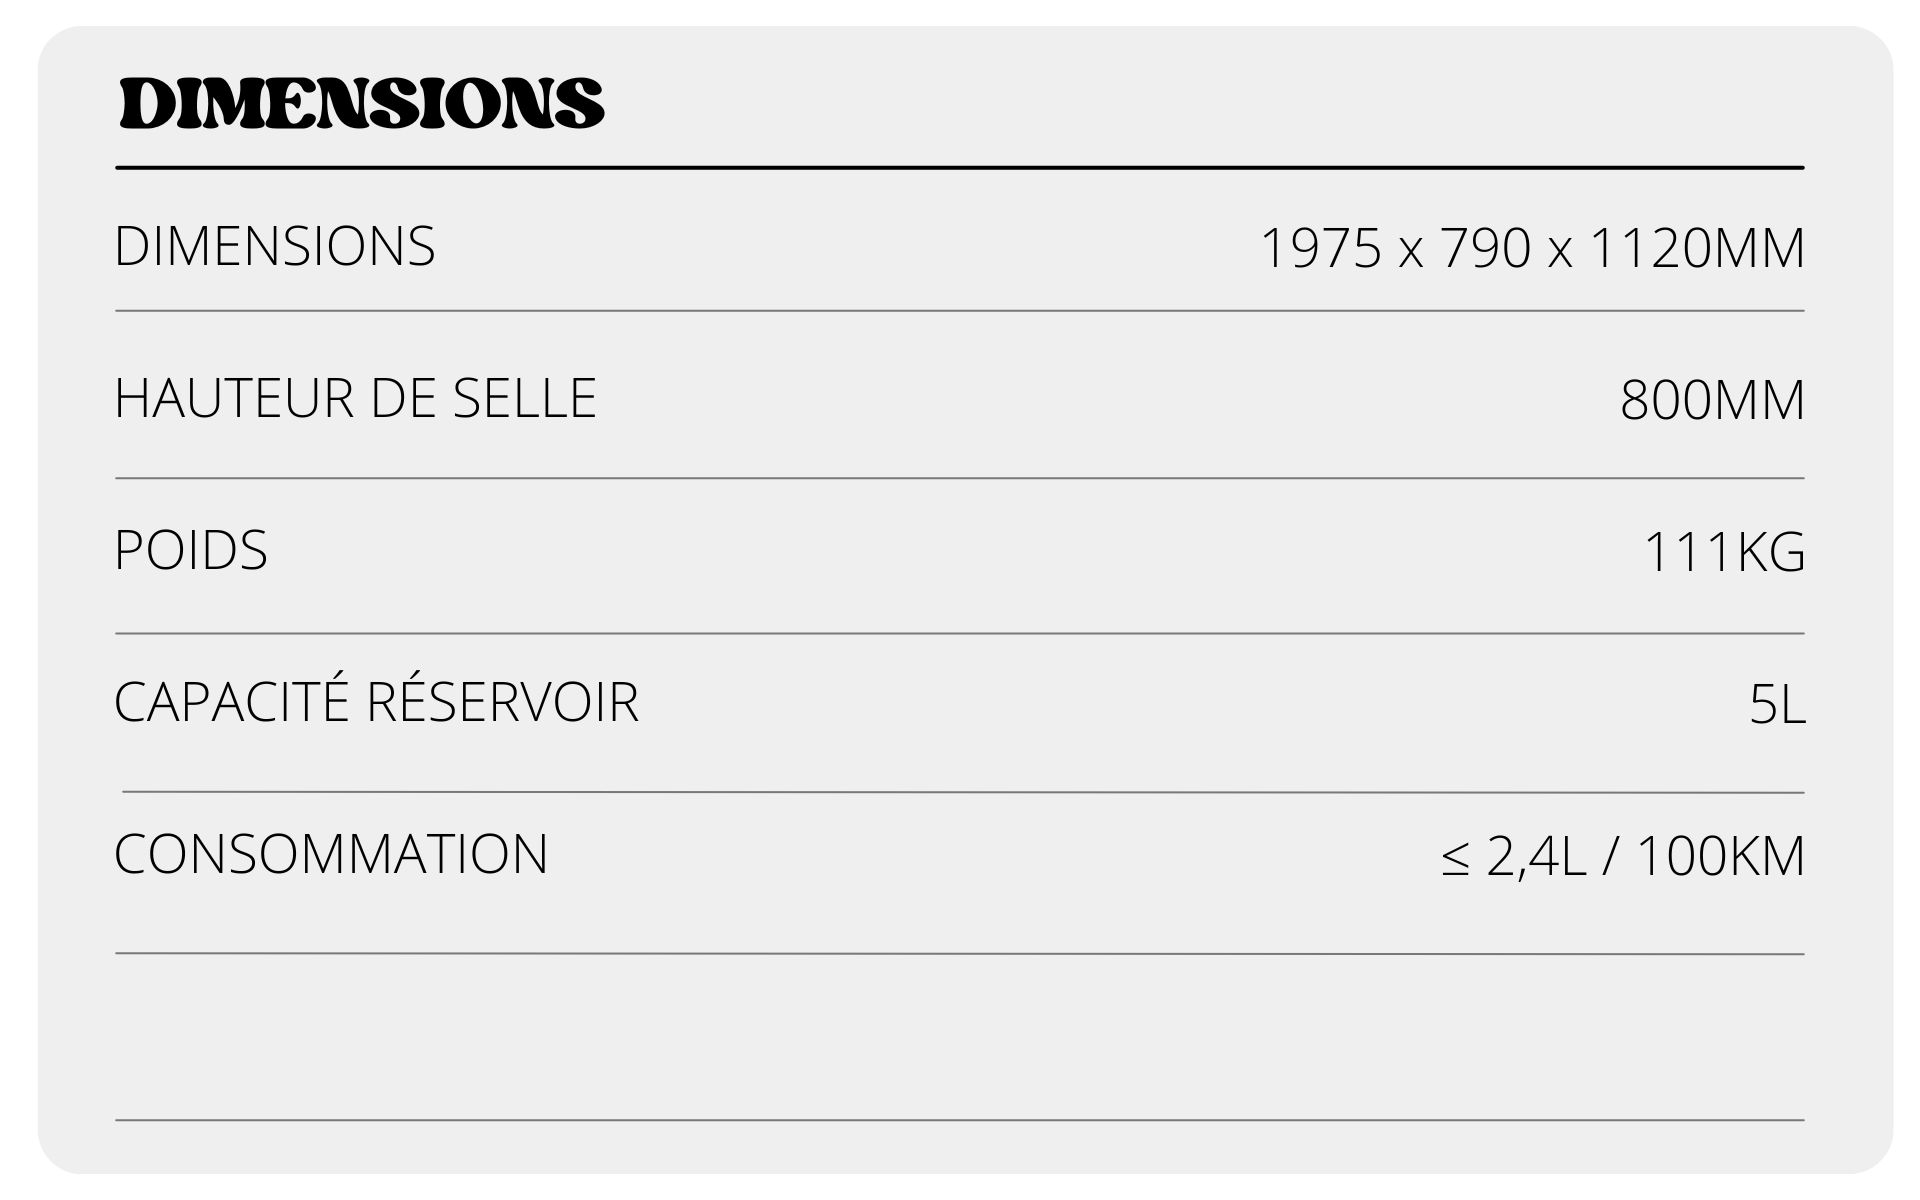Click the thick black line under the heading
This screenshot has height=1200, width=1920.
point(960,168)
